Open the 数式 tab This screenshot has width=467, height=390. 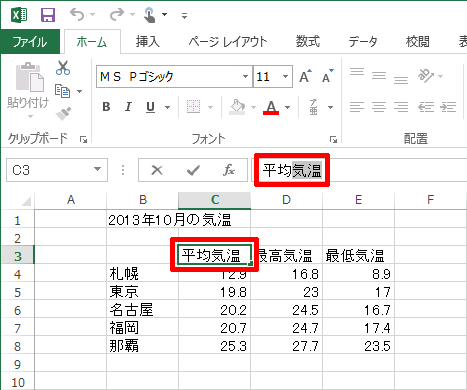pos(308,42)
